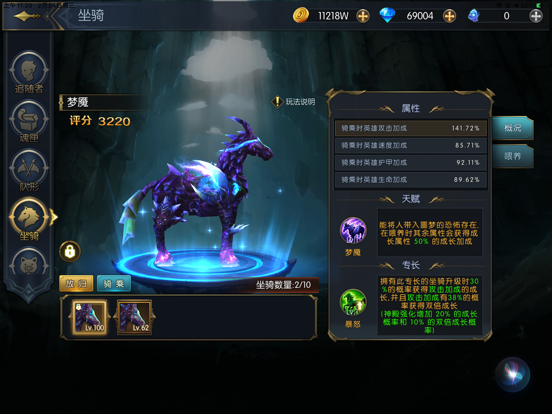Click the back arrow beside 坐骑 title
The height and width of the screenshot is (414, 552).
27,16
